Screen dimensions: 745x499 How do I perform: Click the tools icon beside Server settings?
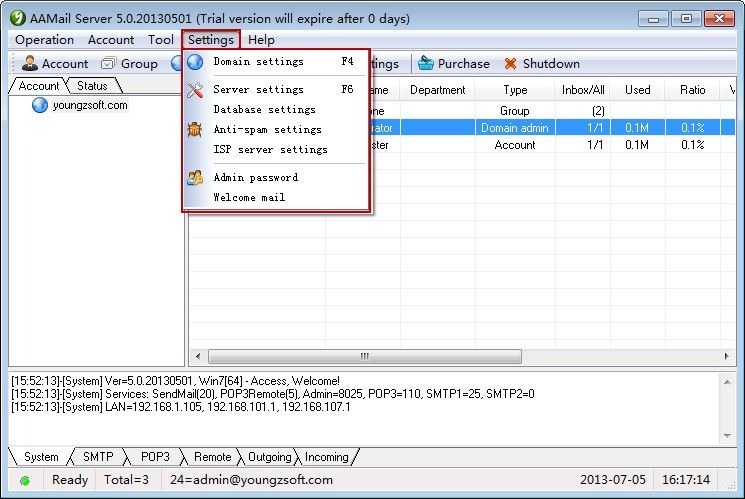[x=195, y=89]
